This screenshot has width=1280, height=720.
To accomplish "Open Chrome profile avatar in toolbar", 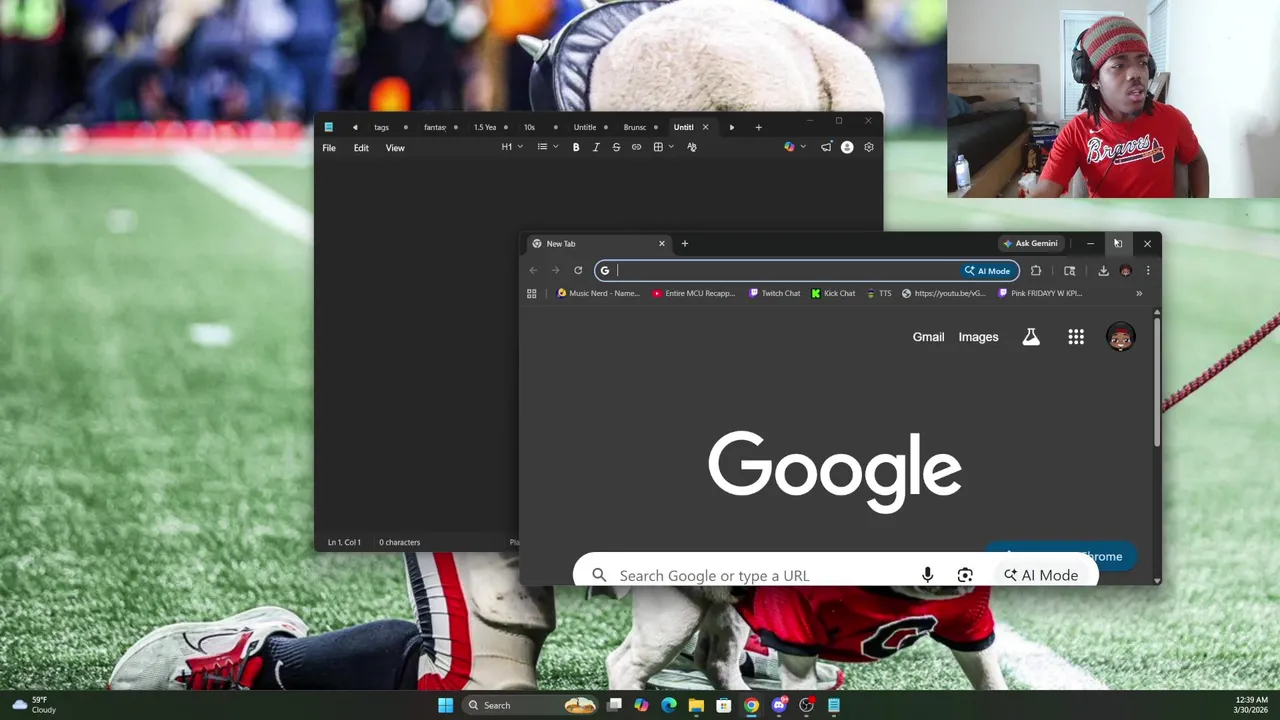I will [1126, 270].
